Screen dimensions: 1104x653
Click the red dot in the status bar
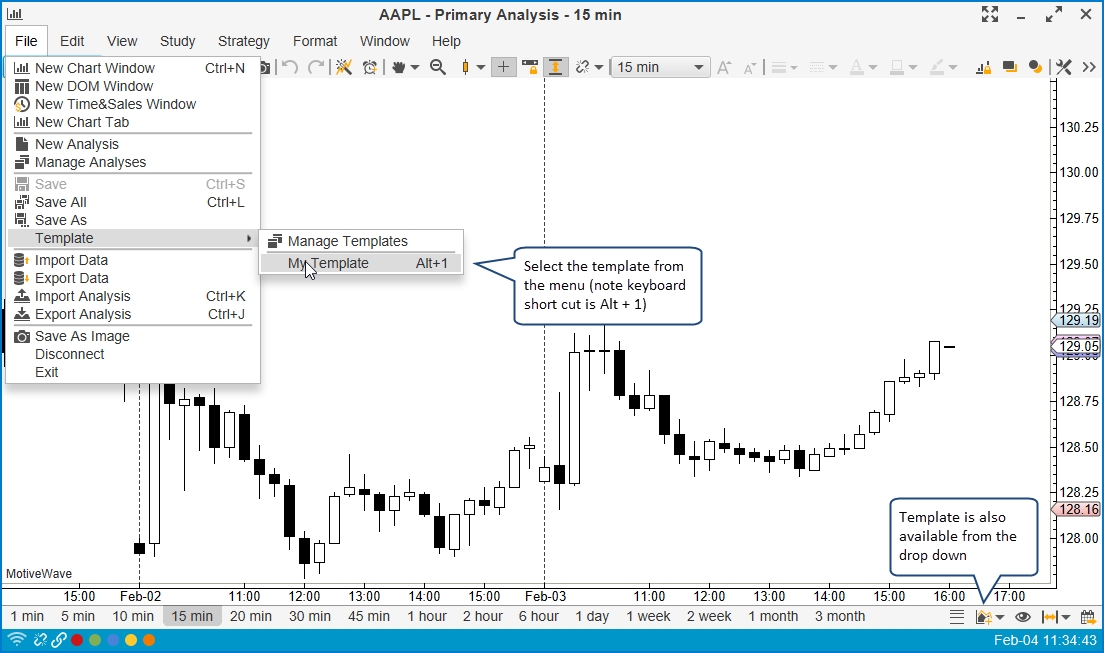[77, 640]
